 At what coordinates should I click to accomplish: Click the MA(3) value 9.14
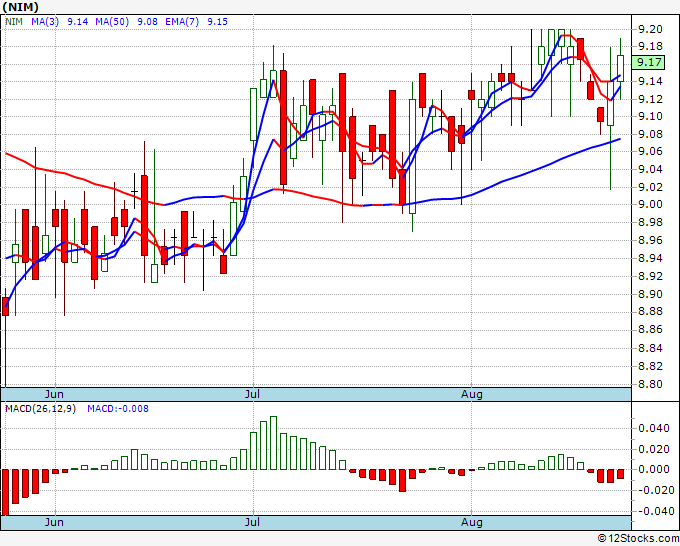(78, 22)
